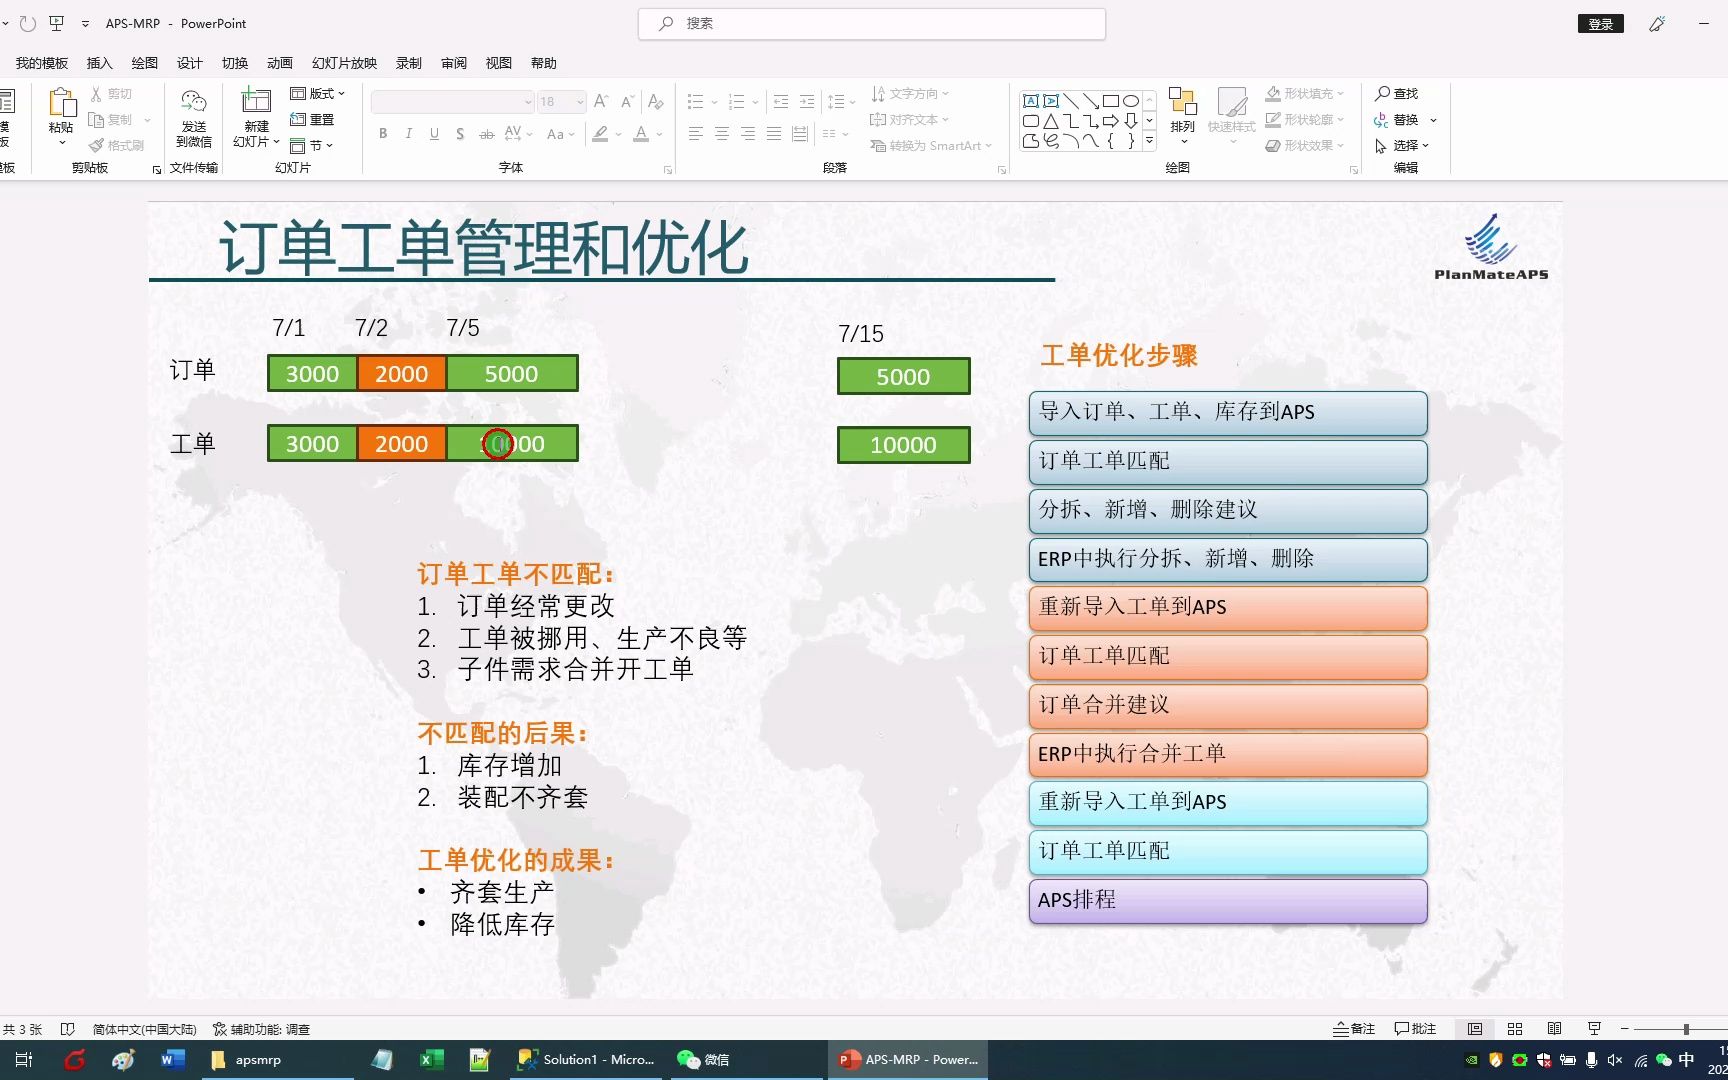Increase font size with the grow font icon
1728x1080 pixels.
coord(600,101)
